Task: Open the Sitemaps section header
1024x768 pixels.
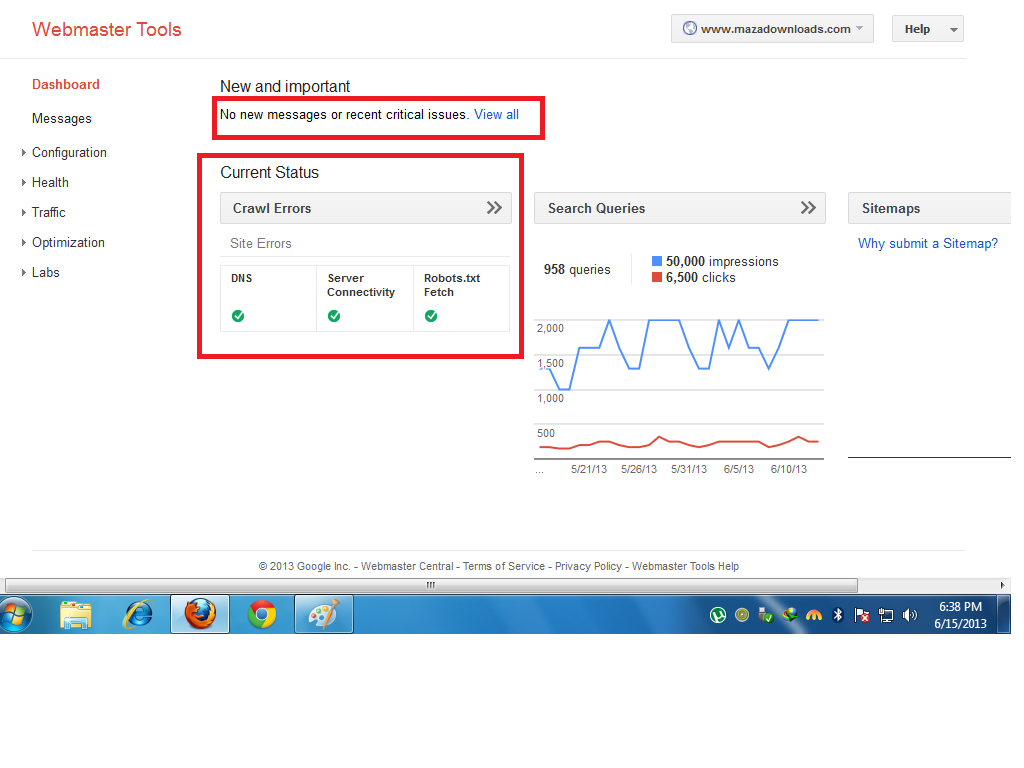Action: click(x=929, y=208)
